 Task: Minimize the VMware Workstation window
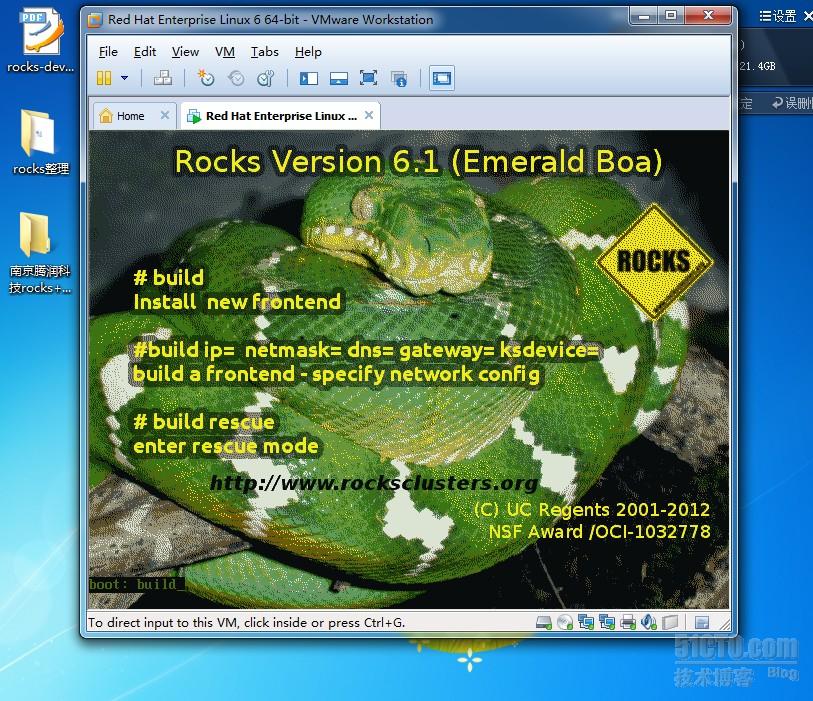pyautogui.click(x=644, y=16)
